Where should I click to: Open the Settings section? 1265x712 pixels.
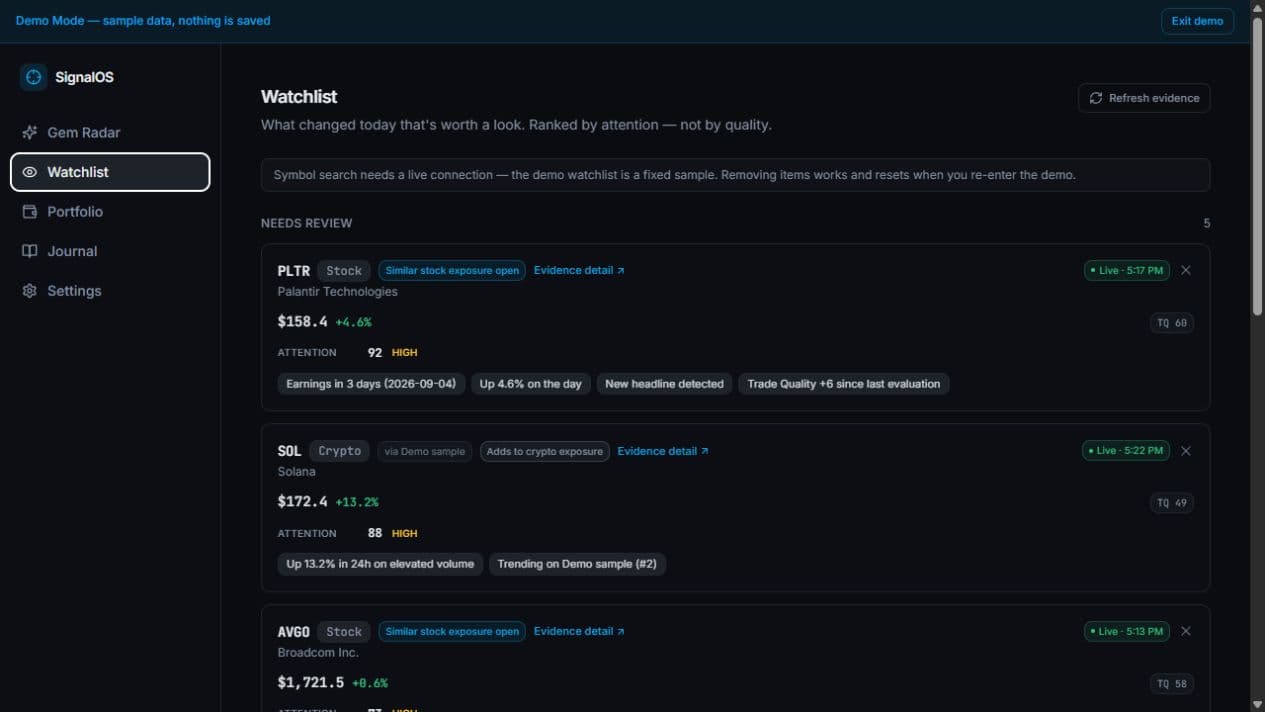point(110,291)
